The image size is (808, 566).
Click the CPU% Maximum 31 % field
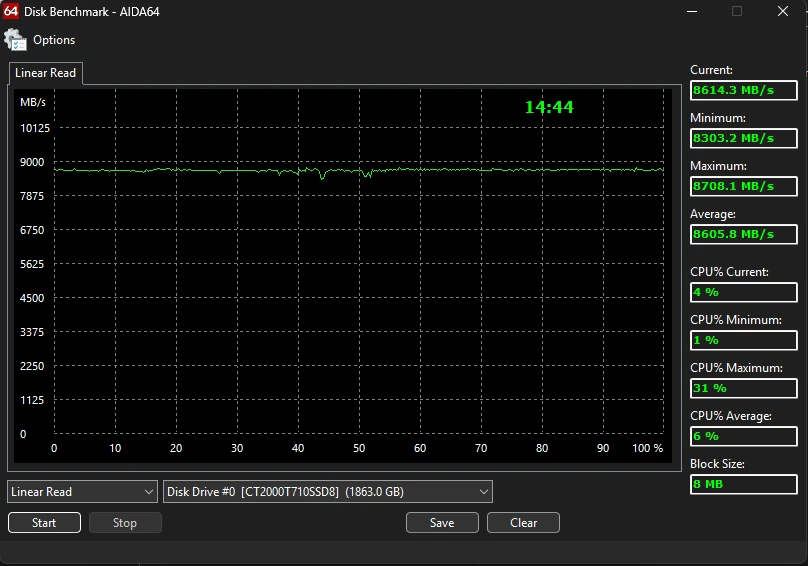(744, 388)
